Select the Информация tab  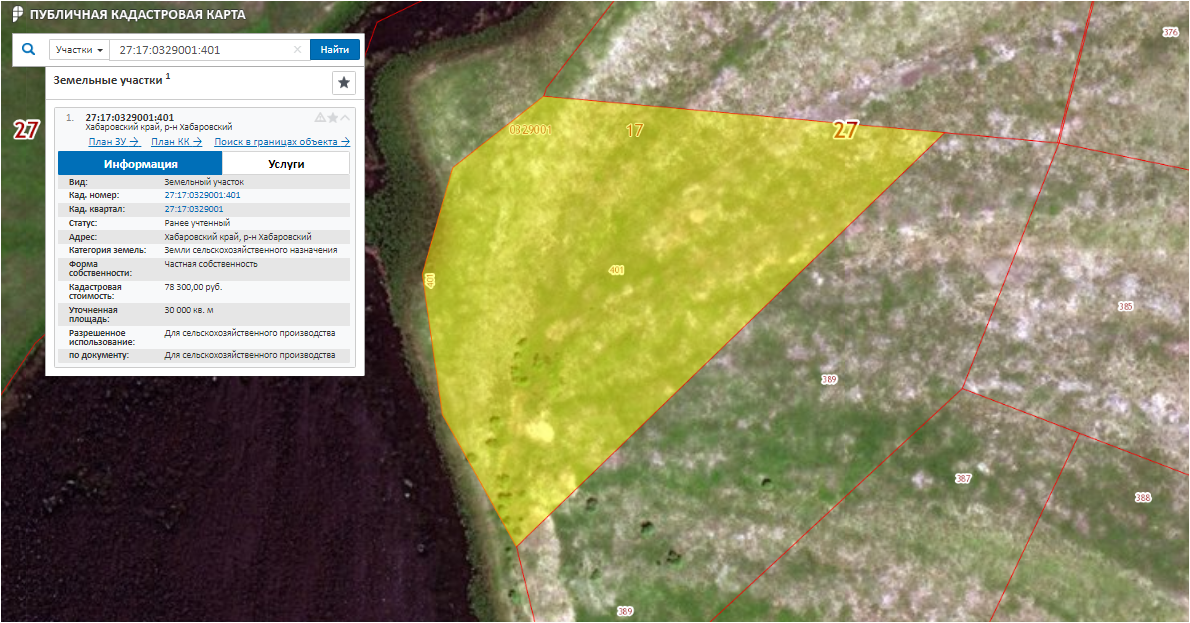click(x=140, y=164)
